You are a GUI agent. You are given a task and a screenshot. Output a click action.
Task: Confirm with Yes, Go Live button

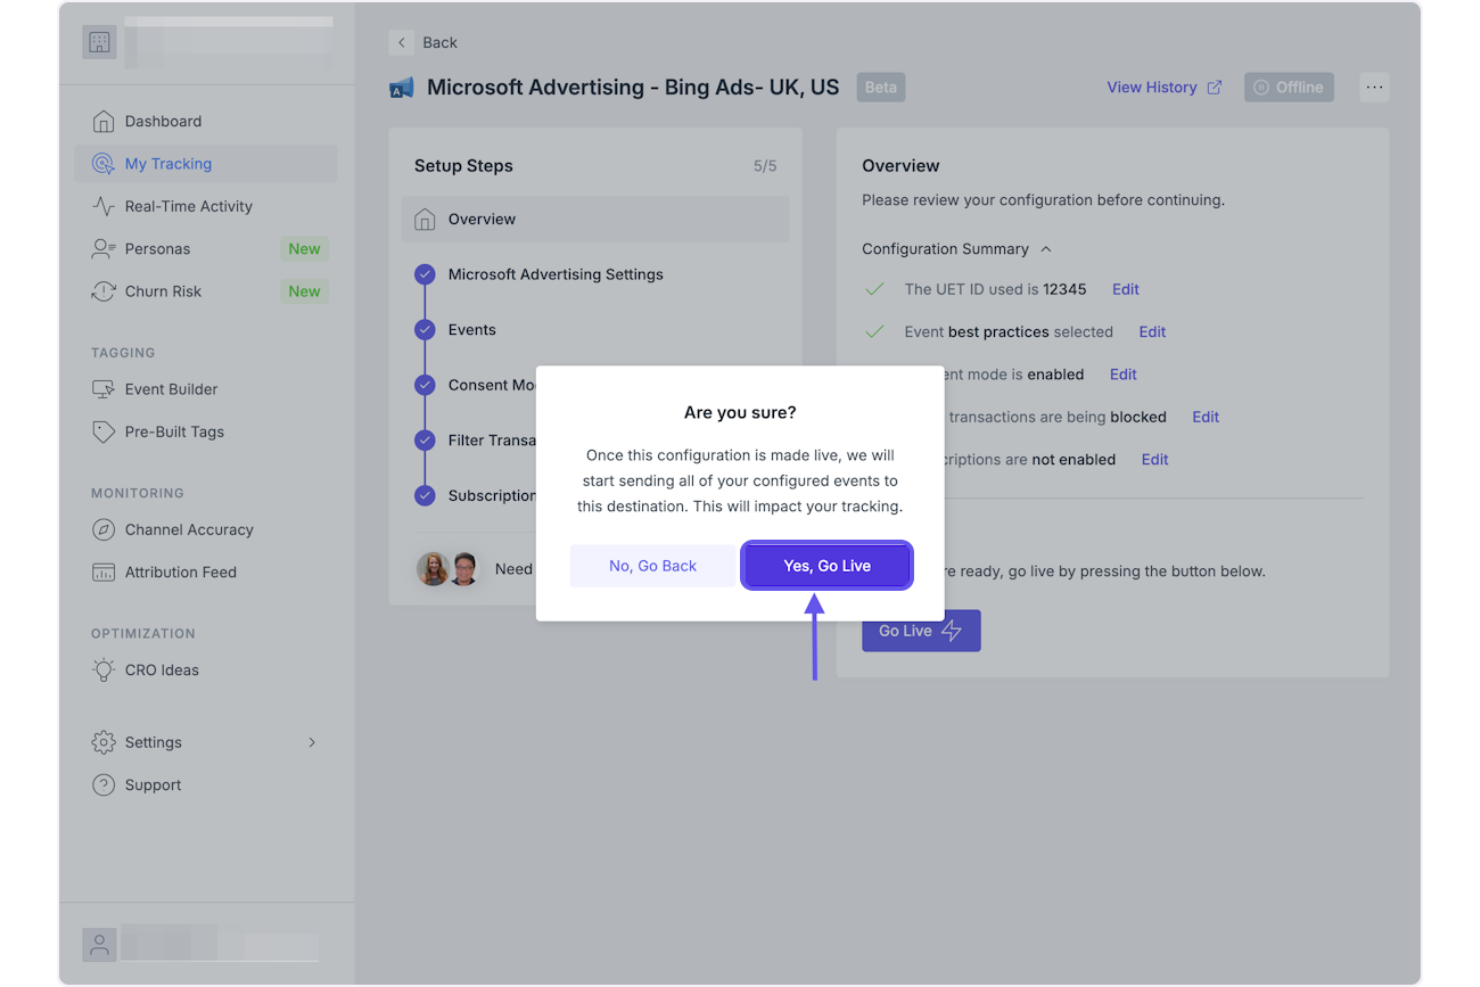pyautogui.click(x=826, y=566)
